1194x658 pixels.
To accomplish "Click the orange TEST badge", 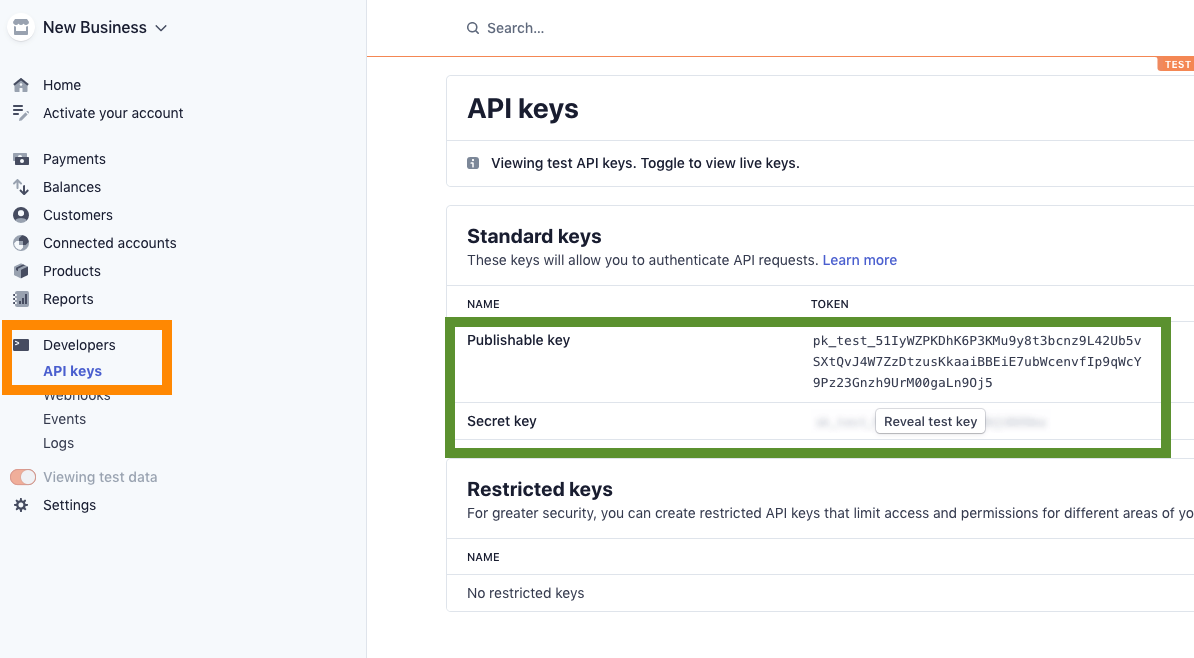I will pos(1176,65).
